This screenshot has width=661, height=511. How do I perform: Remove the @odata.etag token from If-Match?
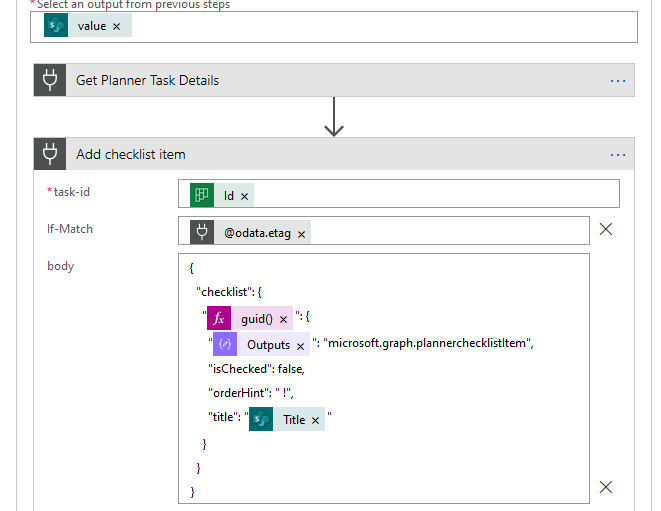tap(301, 233)
